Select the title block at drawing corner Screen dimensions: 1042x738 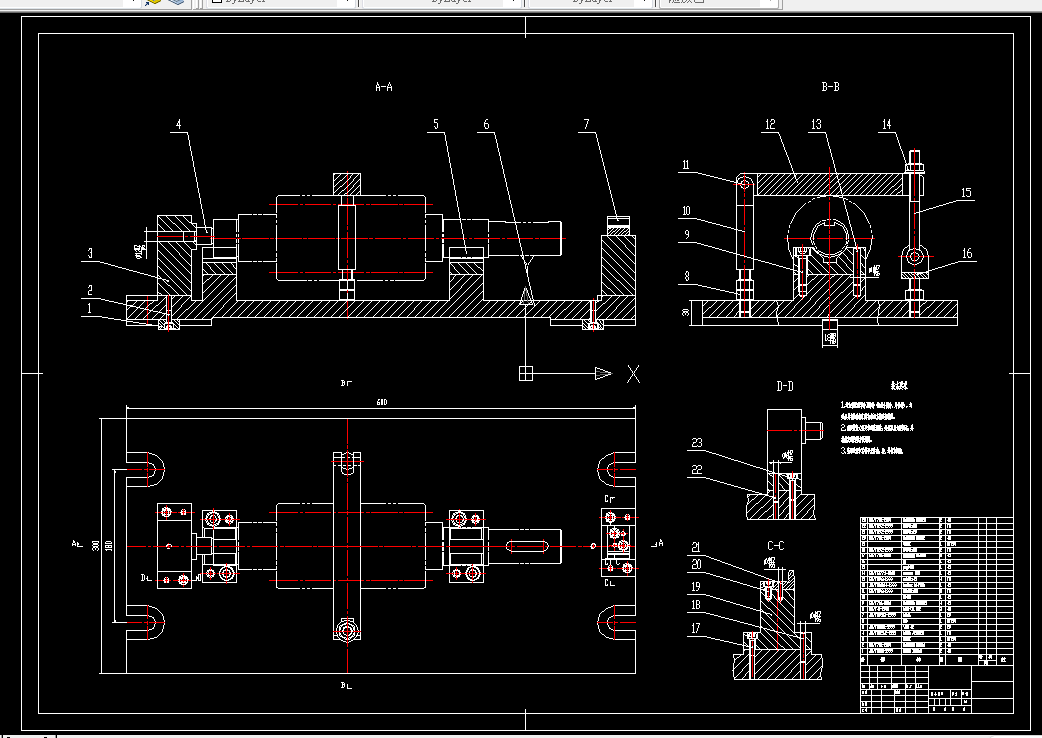pos(937,689)
